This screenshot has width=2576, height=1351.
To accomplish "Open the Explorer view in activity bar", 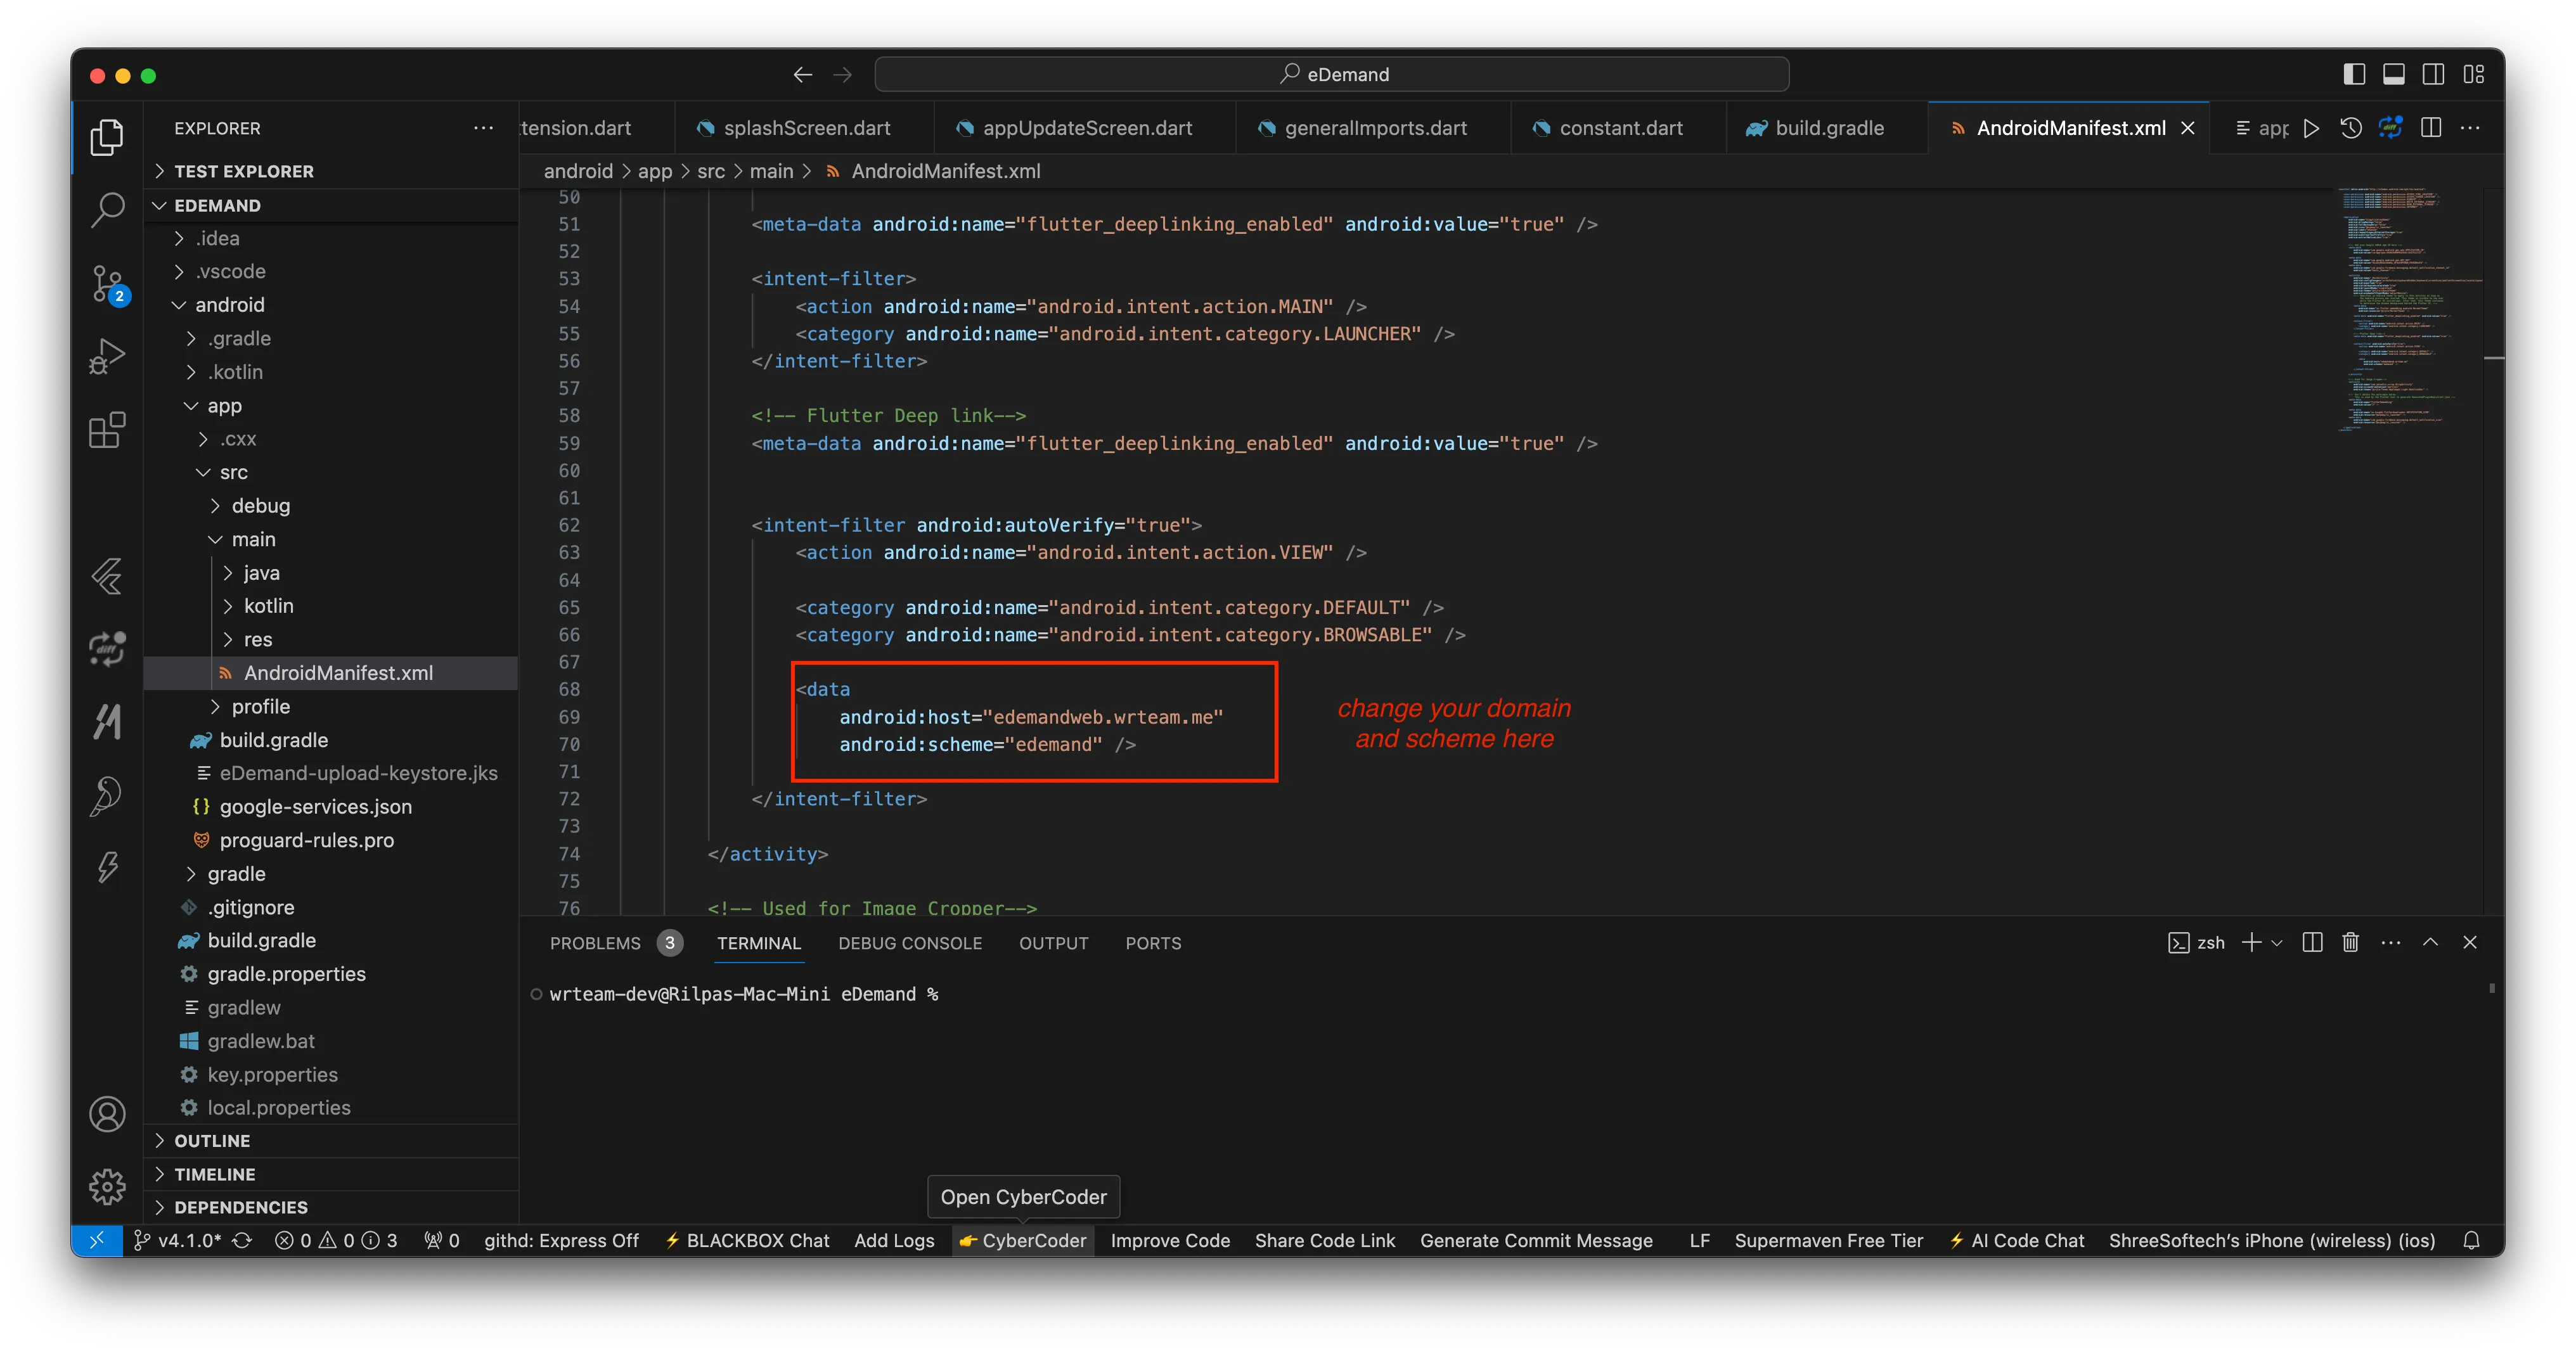I will [x=107, y=137].
